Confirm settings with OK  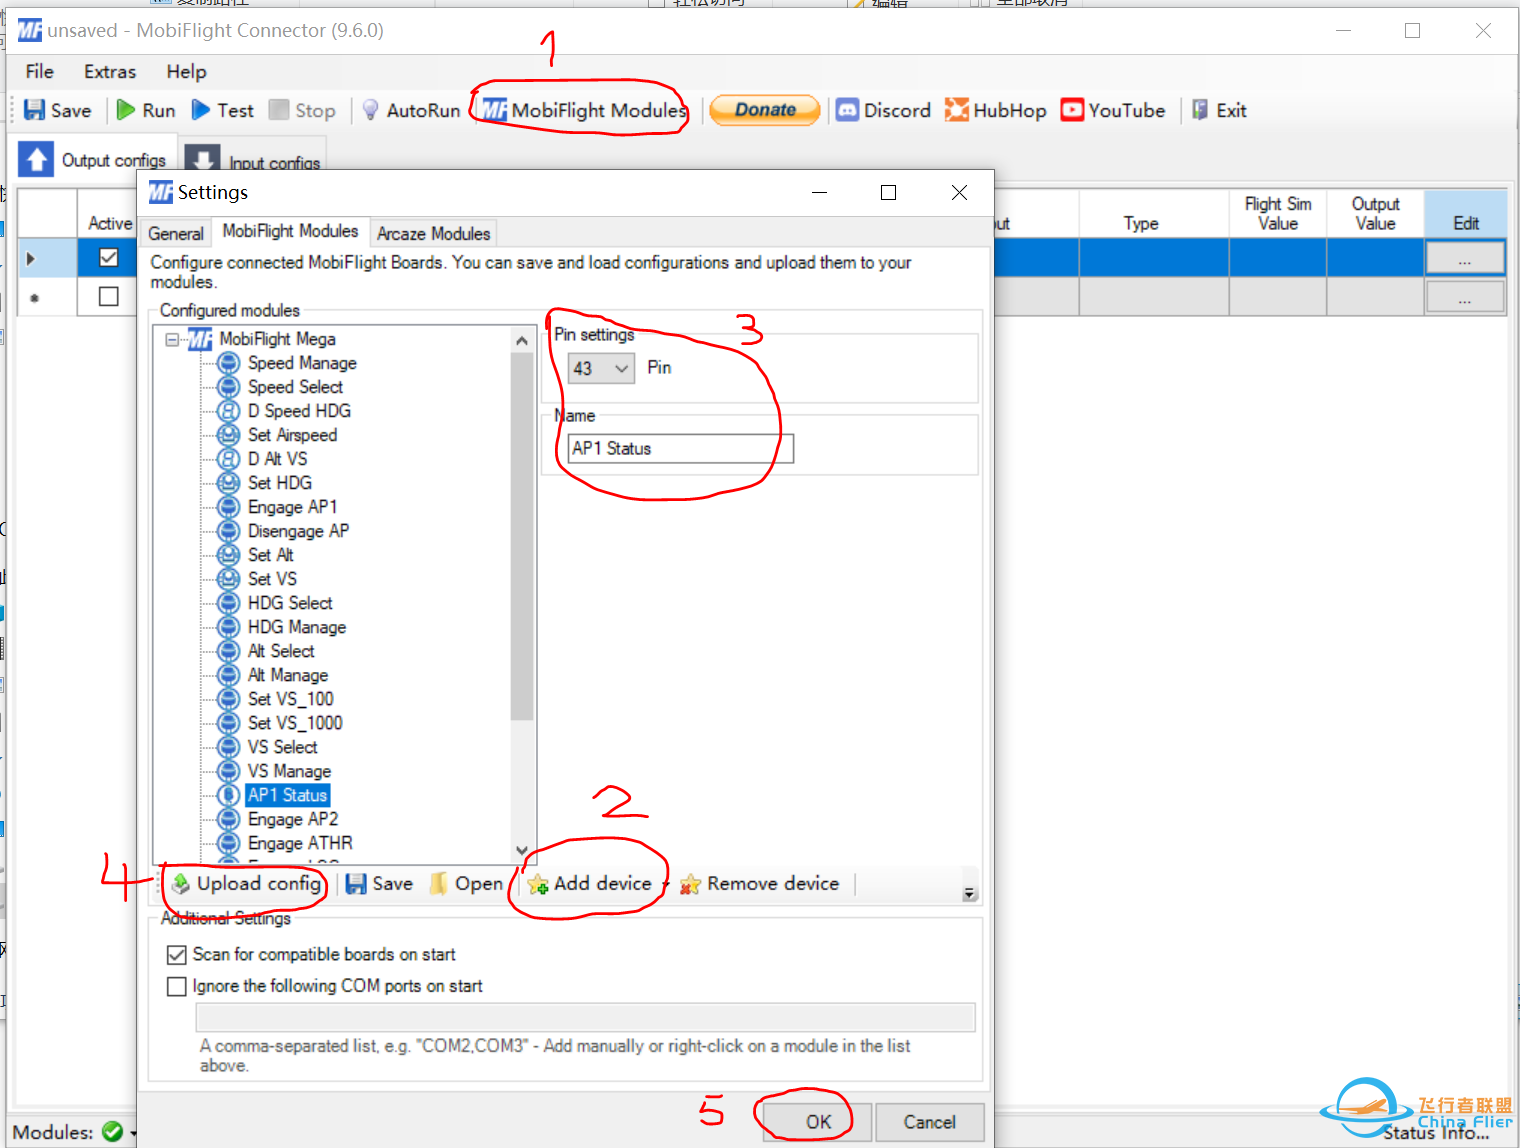click(x=818, y=1122)
